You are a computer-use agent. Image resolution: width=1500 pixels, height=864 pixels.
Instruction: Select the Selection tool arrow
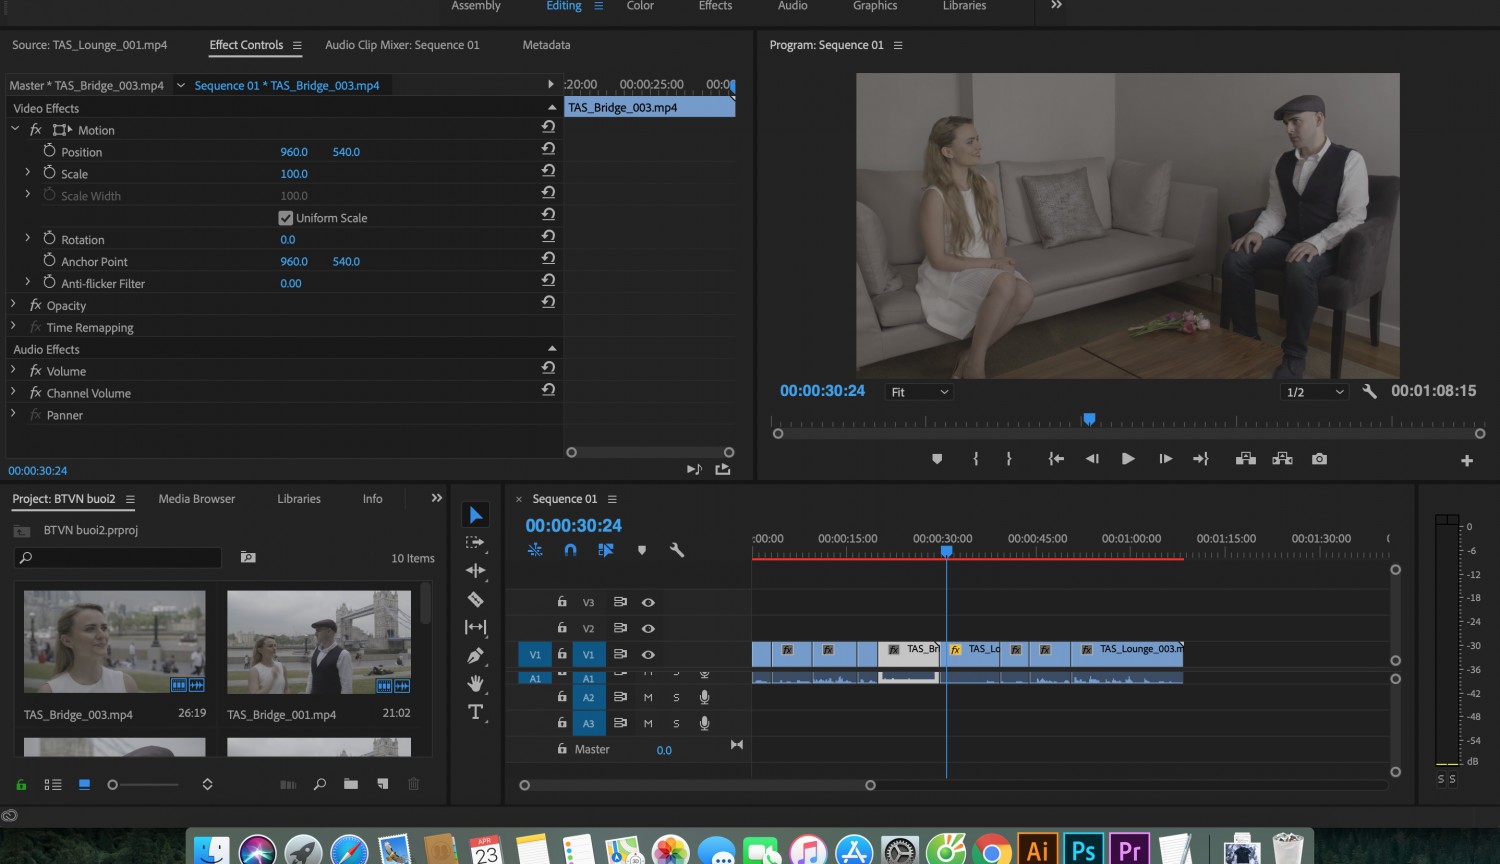click(x=476, y=515)
